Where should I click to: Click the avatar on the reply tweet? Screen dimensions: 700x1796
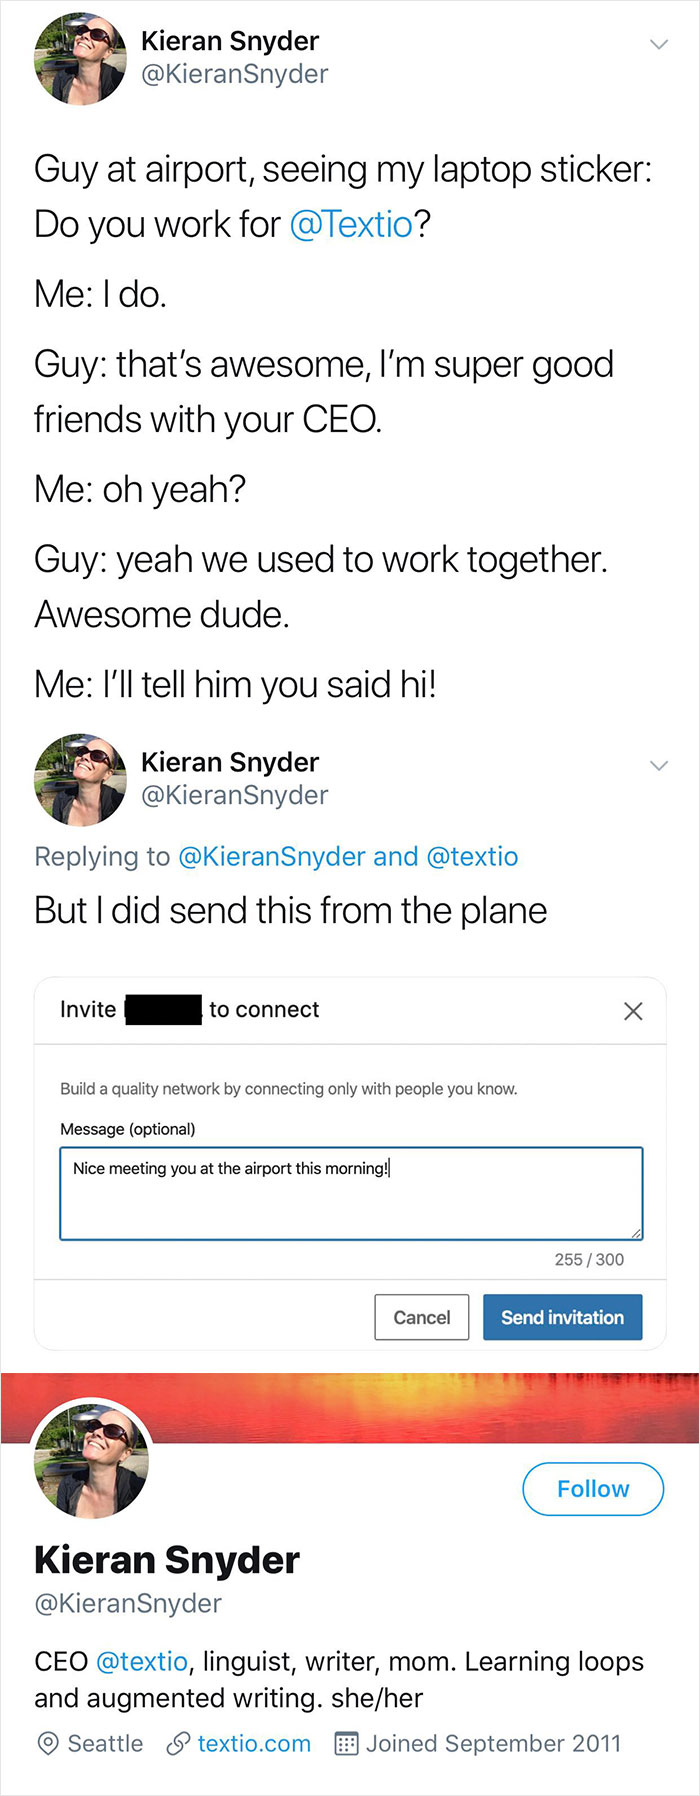(80, 779)
